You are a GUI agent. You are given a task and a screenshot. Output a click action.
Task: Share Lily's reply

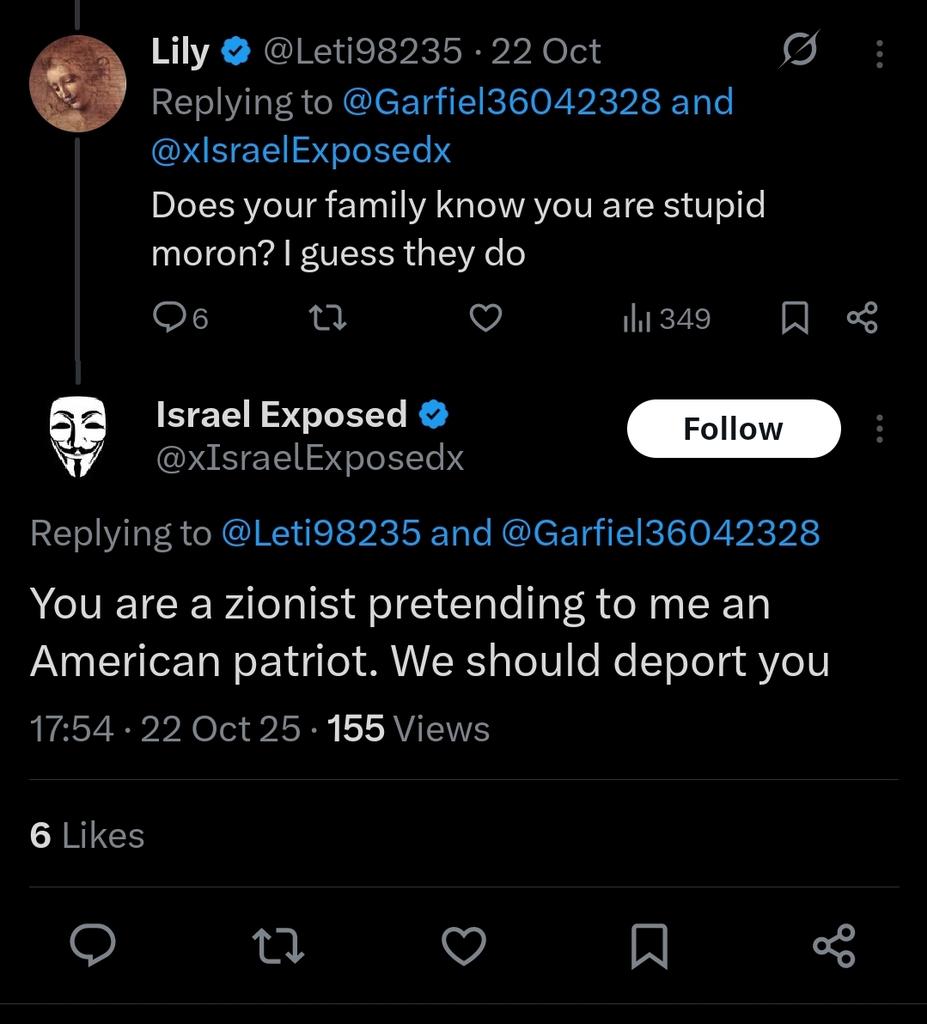click(x=862, y=318)
